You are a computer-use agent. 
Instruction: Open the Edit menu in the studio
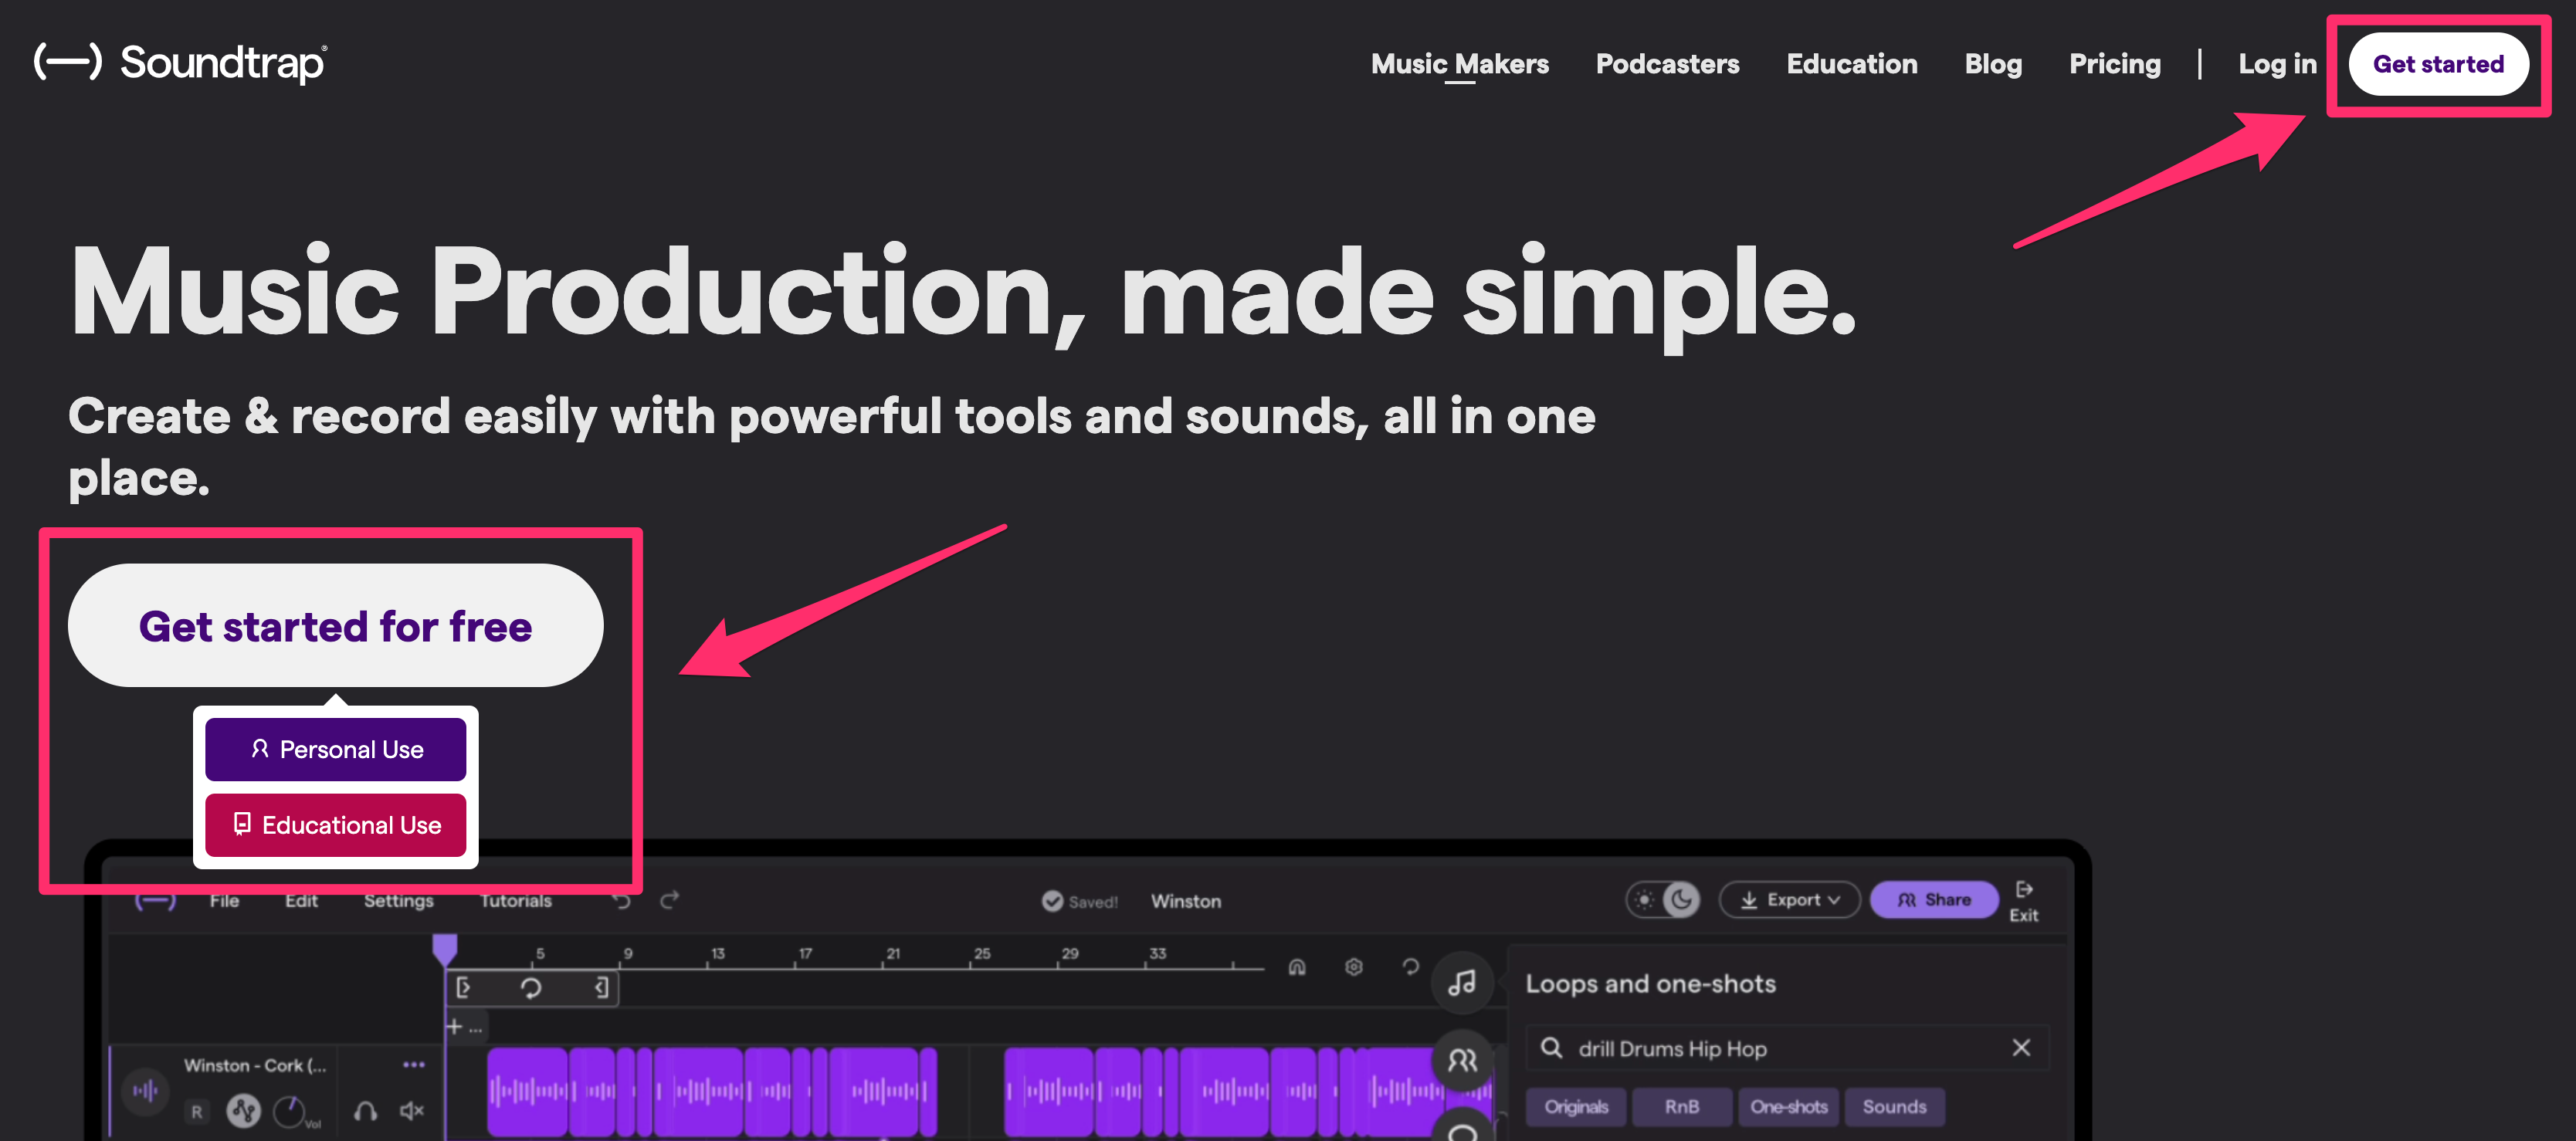point(301,900)
